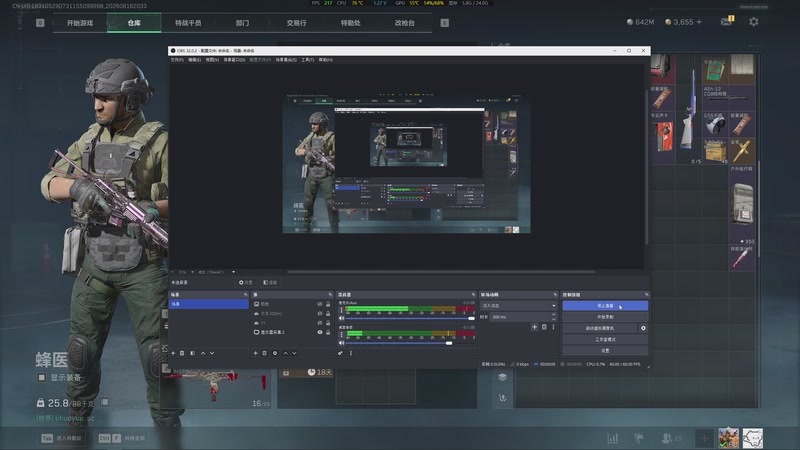Hide the 显示器采集 2 source
The height and width of the screenshot is (450, 800).
pyautogui.click(x=320, y=332)
